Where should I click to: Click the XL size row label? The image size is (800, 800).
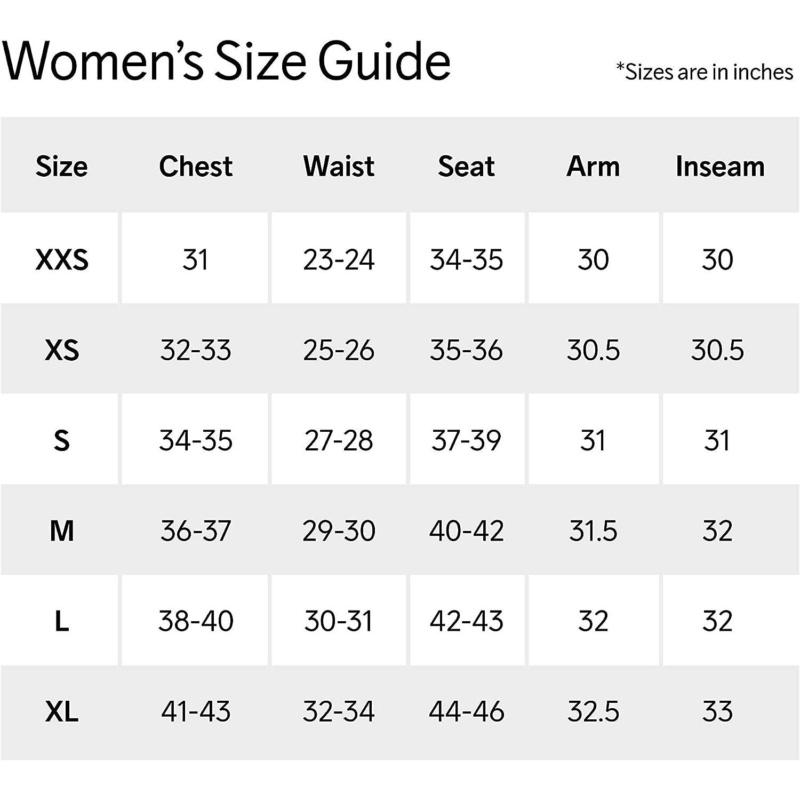click(x=61, y=712)
